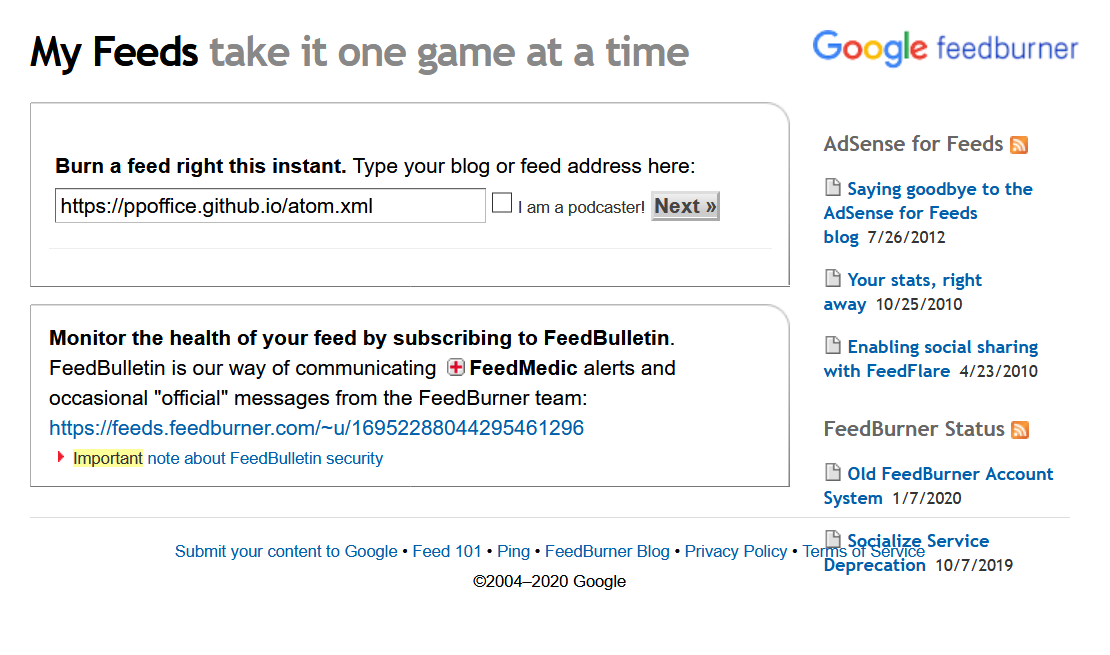
Task: Open the FeedBulletin feeds.feedburner.com URL
Action: 316,428
